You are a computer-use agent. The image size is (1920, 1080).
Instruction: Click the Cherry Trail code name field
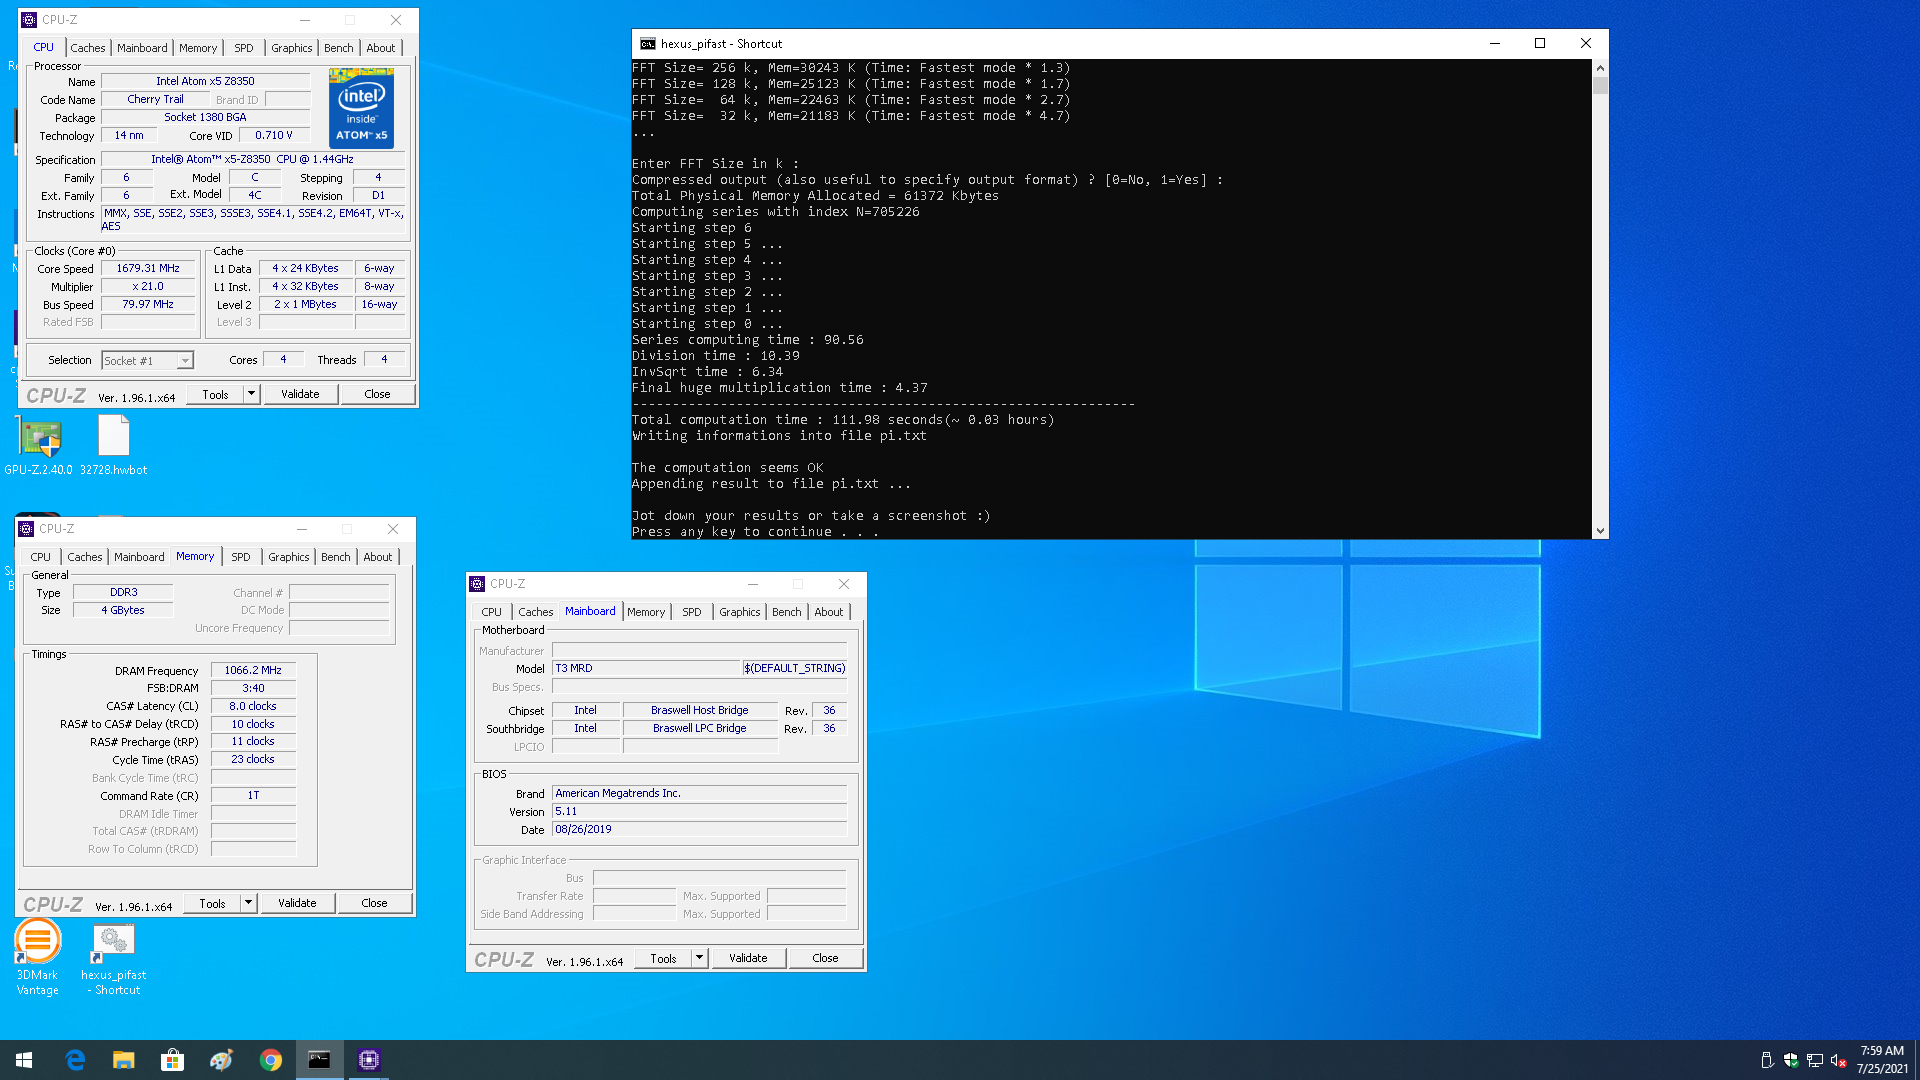pos(156,99)
